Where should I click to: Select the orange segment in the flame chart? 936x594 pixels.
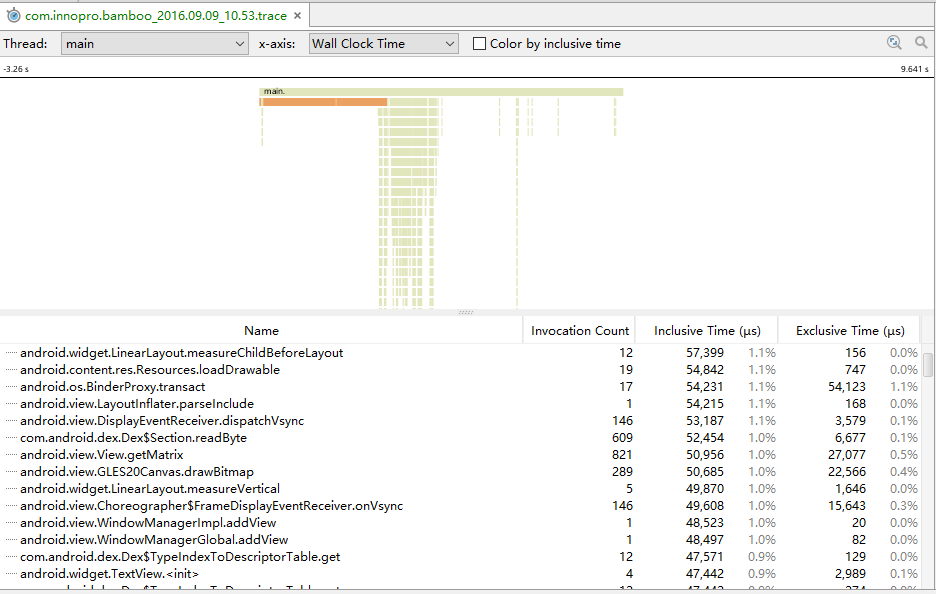click(325, 101)
